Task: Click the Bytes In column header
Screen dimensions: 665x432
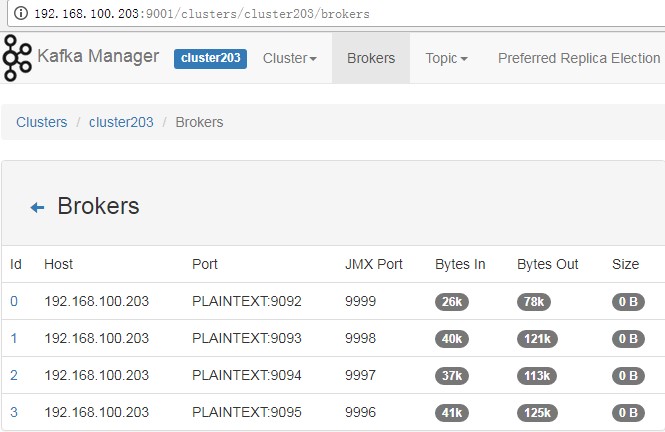Action: pos(460,264)
